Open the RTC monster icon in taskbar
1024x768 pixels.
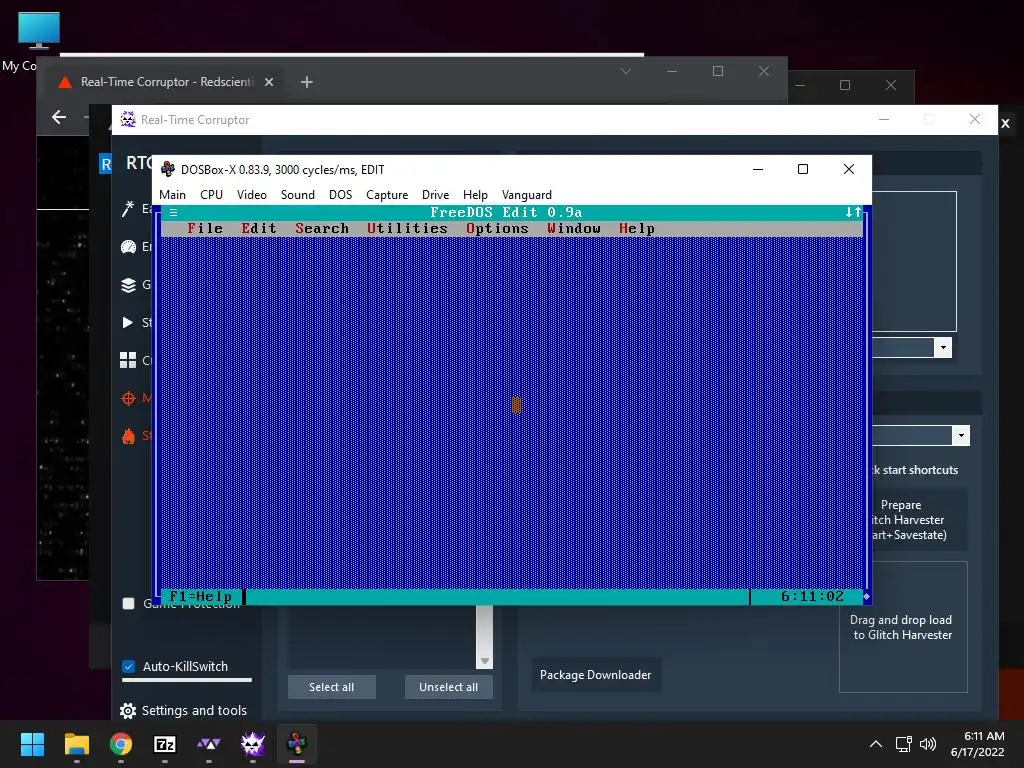pos(253,744)
